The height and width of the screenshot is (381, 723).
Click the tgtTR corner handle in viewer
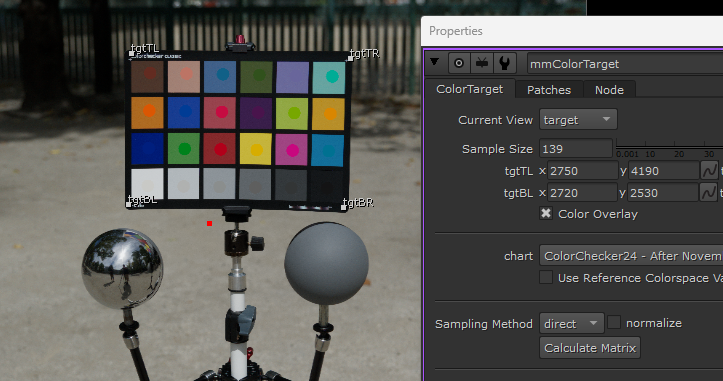[x=350, y=58]
